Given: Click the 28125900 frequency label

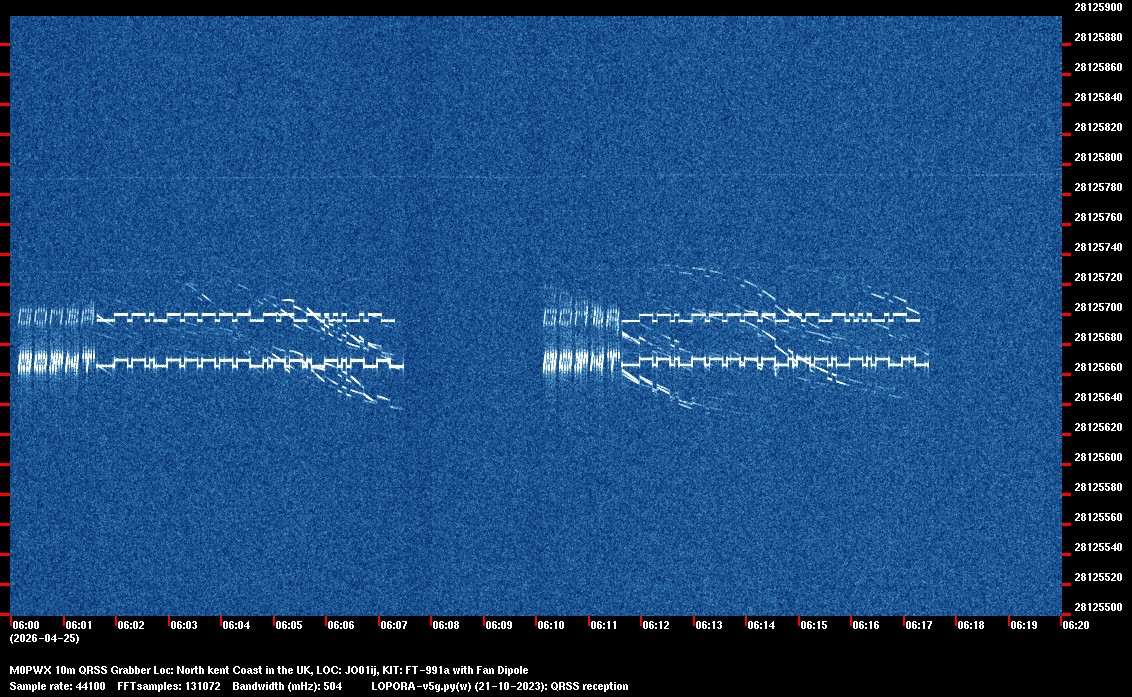Looking at the screenshot, I should point(1098,7).
